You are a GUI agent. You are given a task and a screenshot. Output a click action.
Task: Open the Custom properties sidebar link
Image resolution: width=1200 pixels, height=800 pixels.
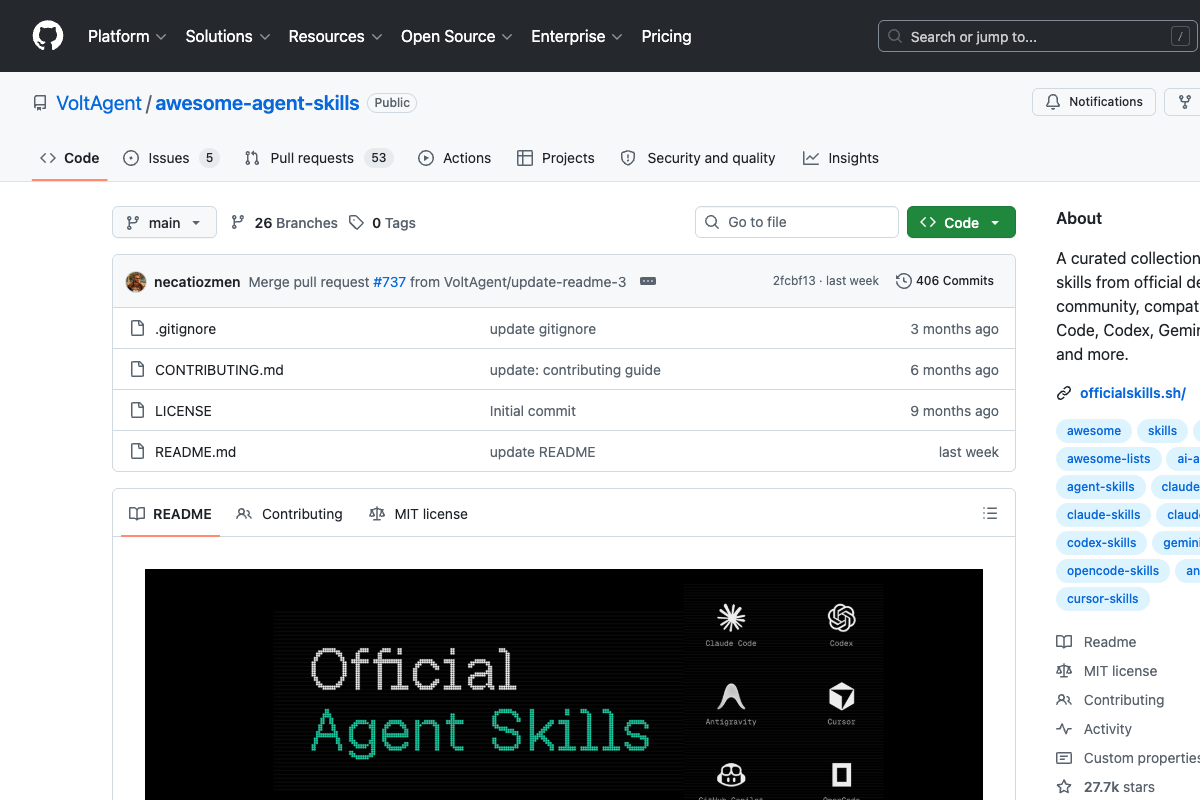[1128, 758]
